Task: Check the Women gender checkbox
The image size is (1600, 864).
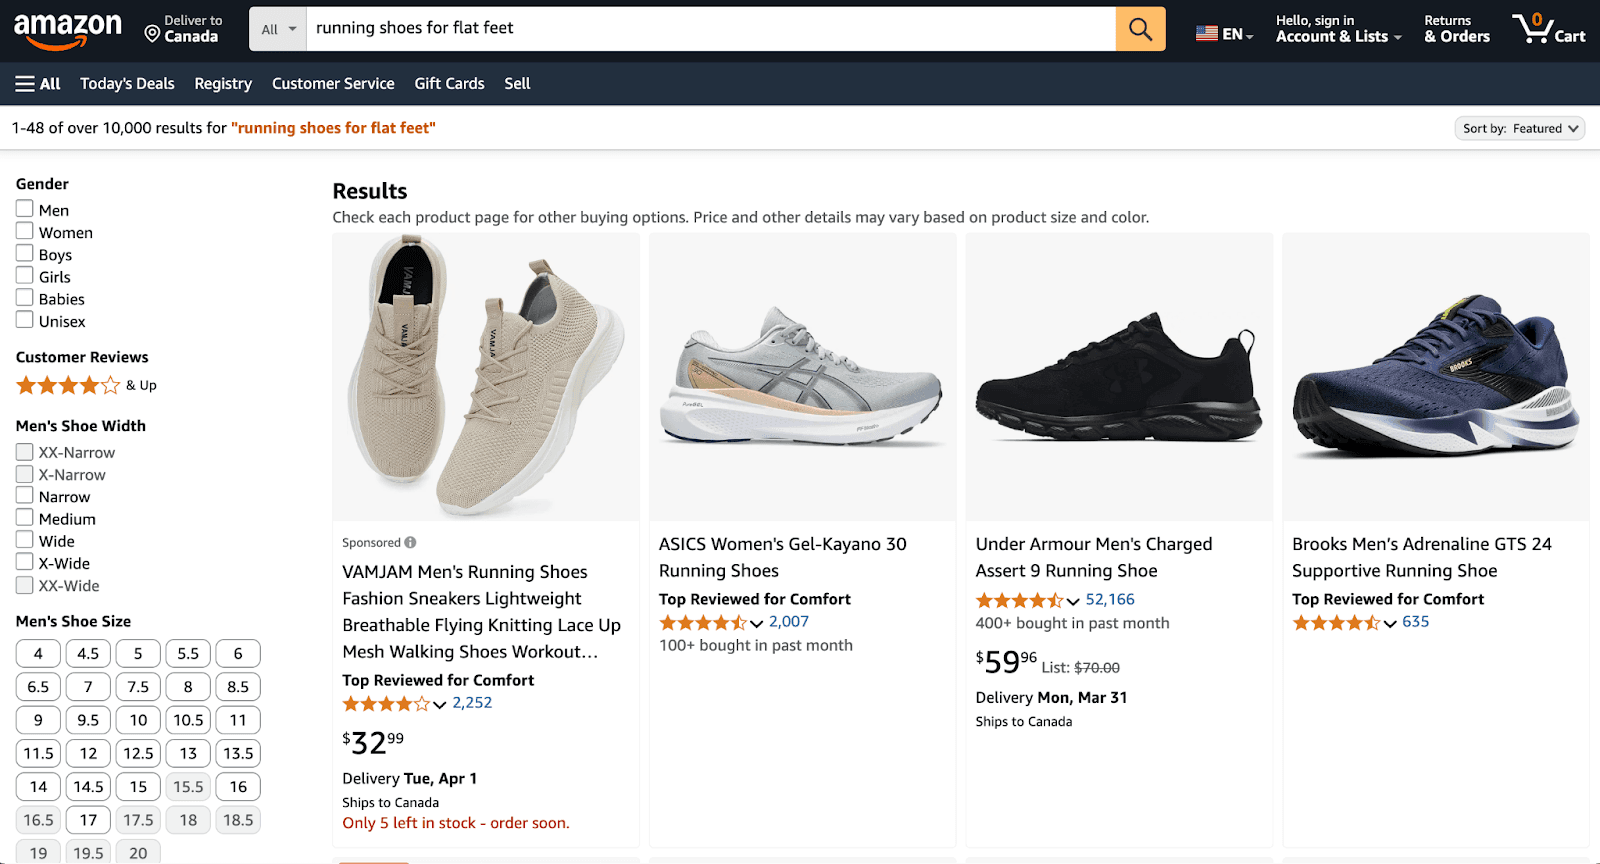Action: [x=23, y=231]
